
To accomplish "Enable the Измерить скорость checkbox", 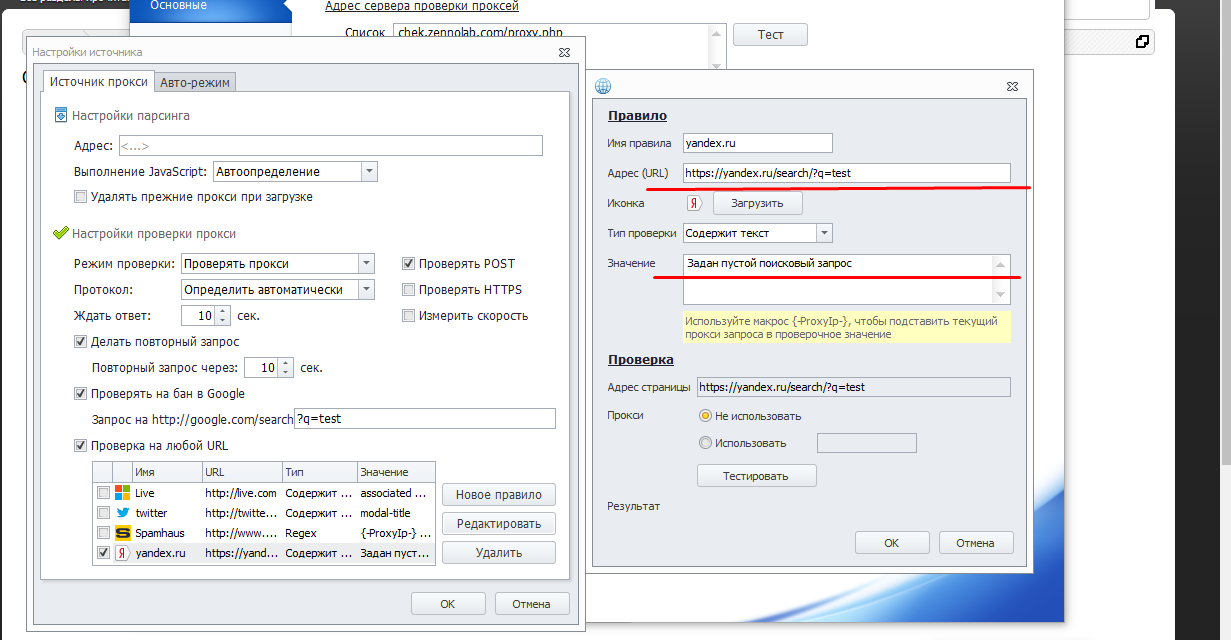I will [408, 316].
